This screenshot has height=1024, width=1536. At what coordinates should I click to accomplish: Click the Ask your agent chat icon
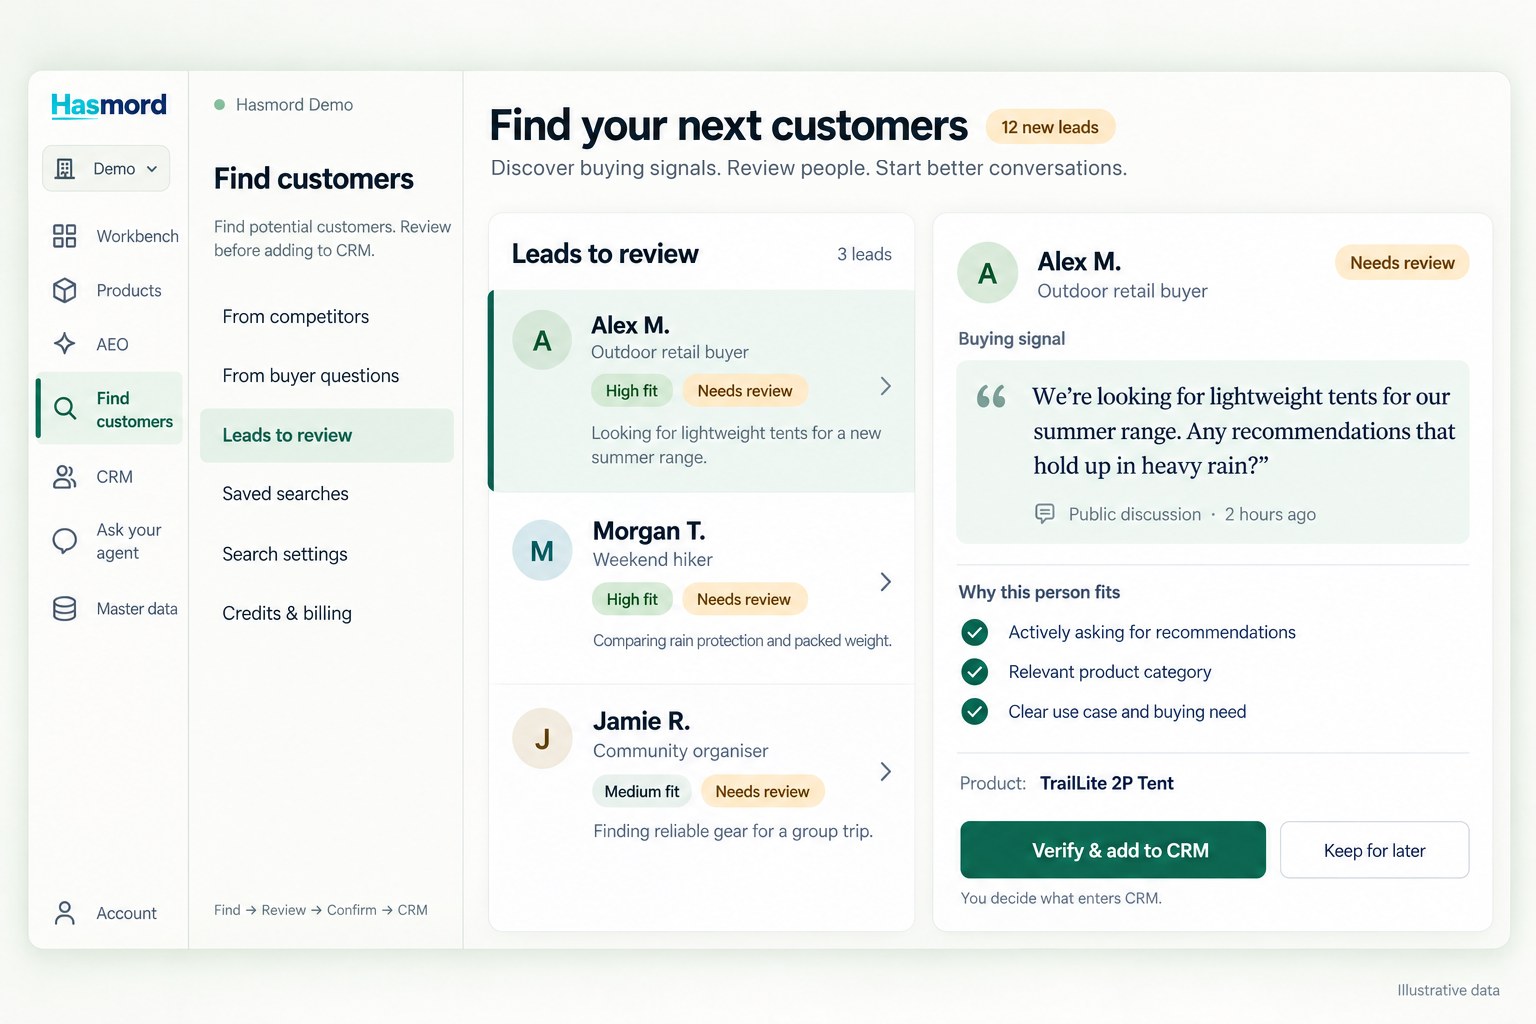click(64, 541)
